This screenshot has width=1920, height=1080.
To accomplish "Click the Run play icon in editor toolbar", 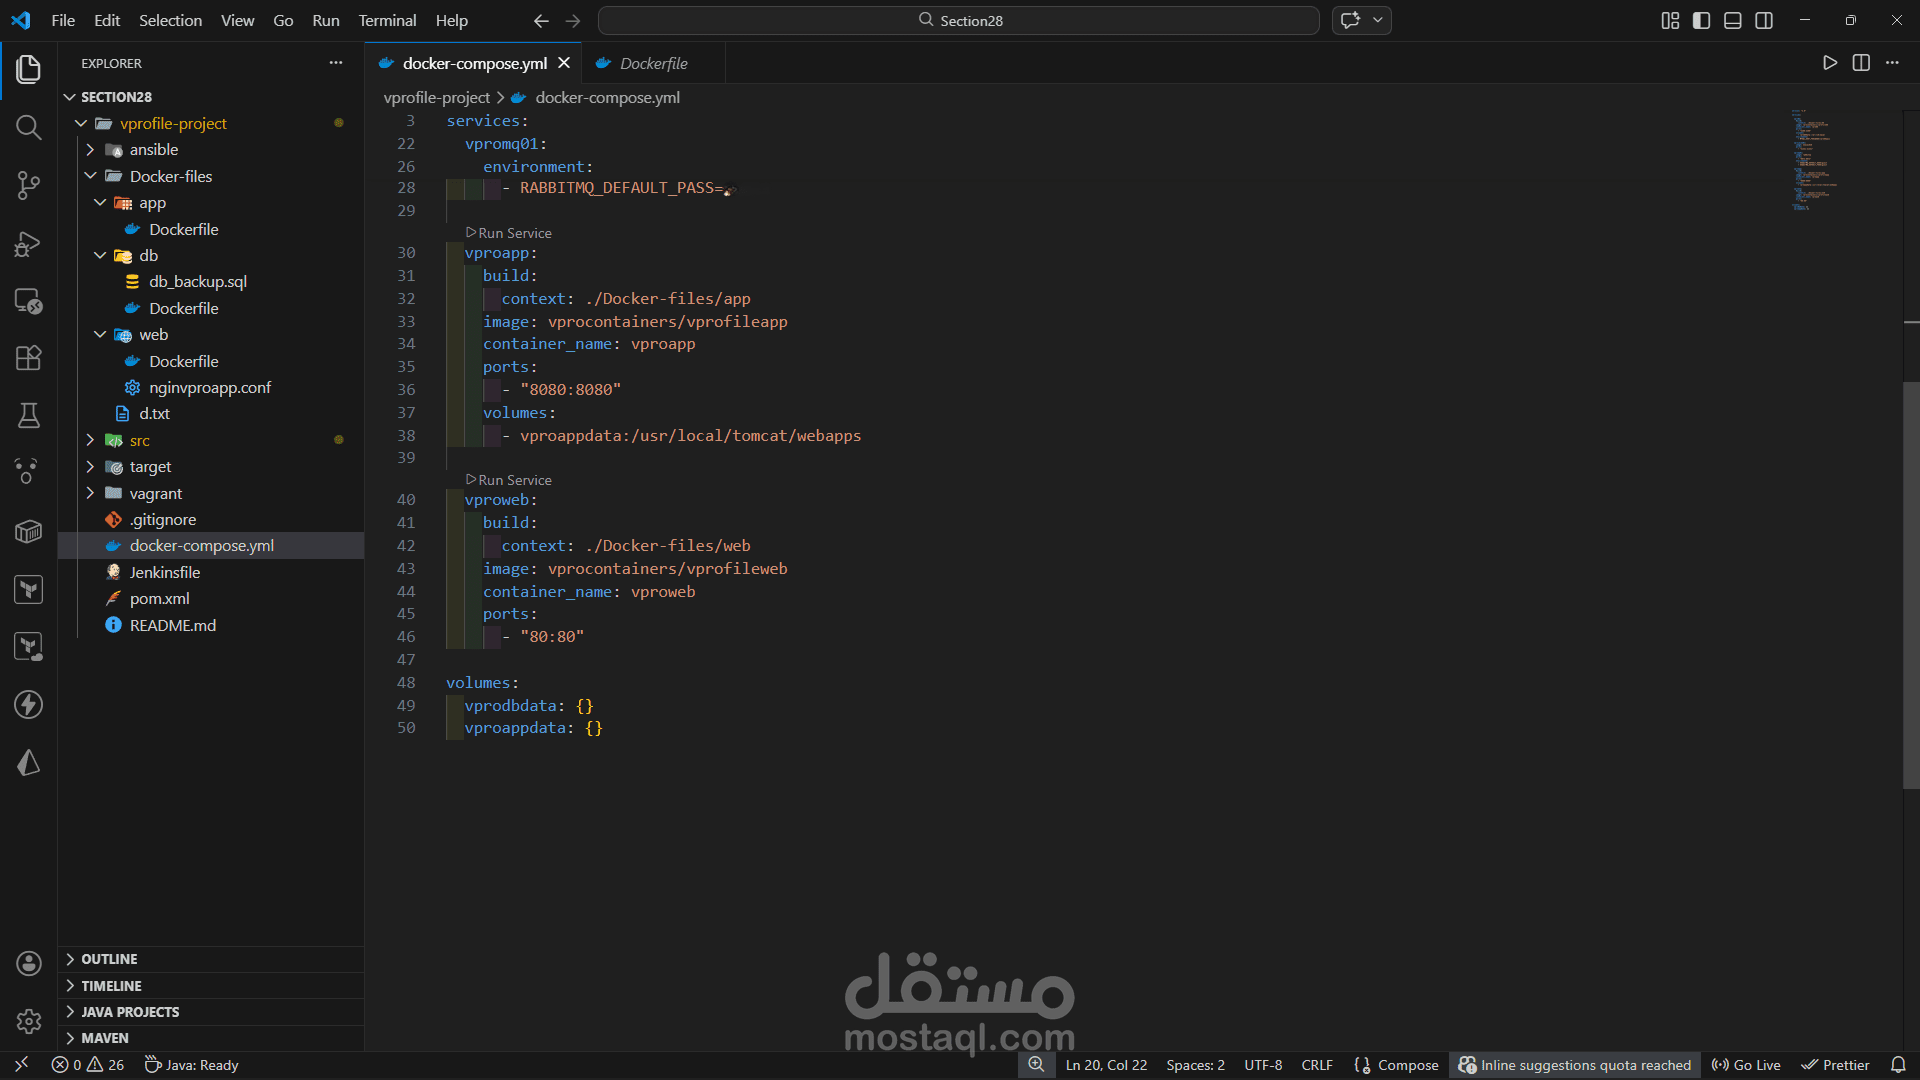I will click(x=1829, y=63).
